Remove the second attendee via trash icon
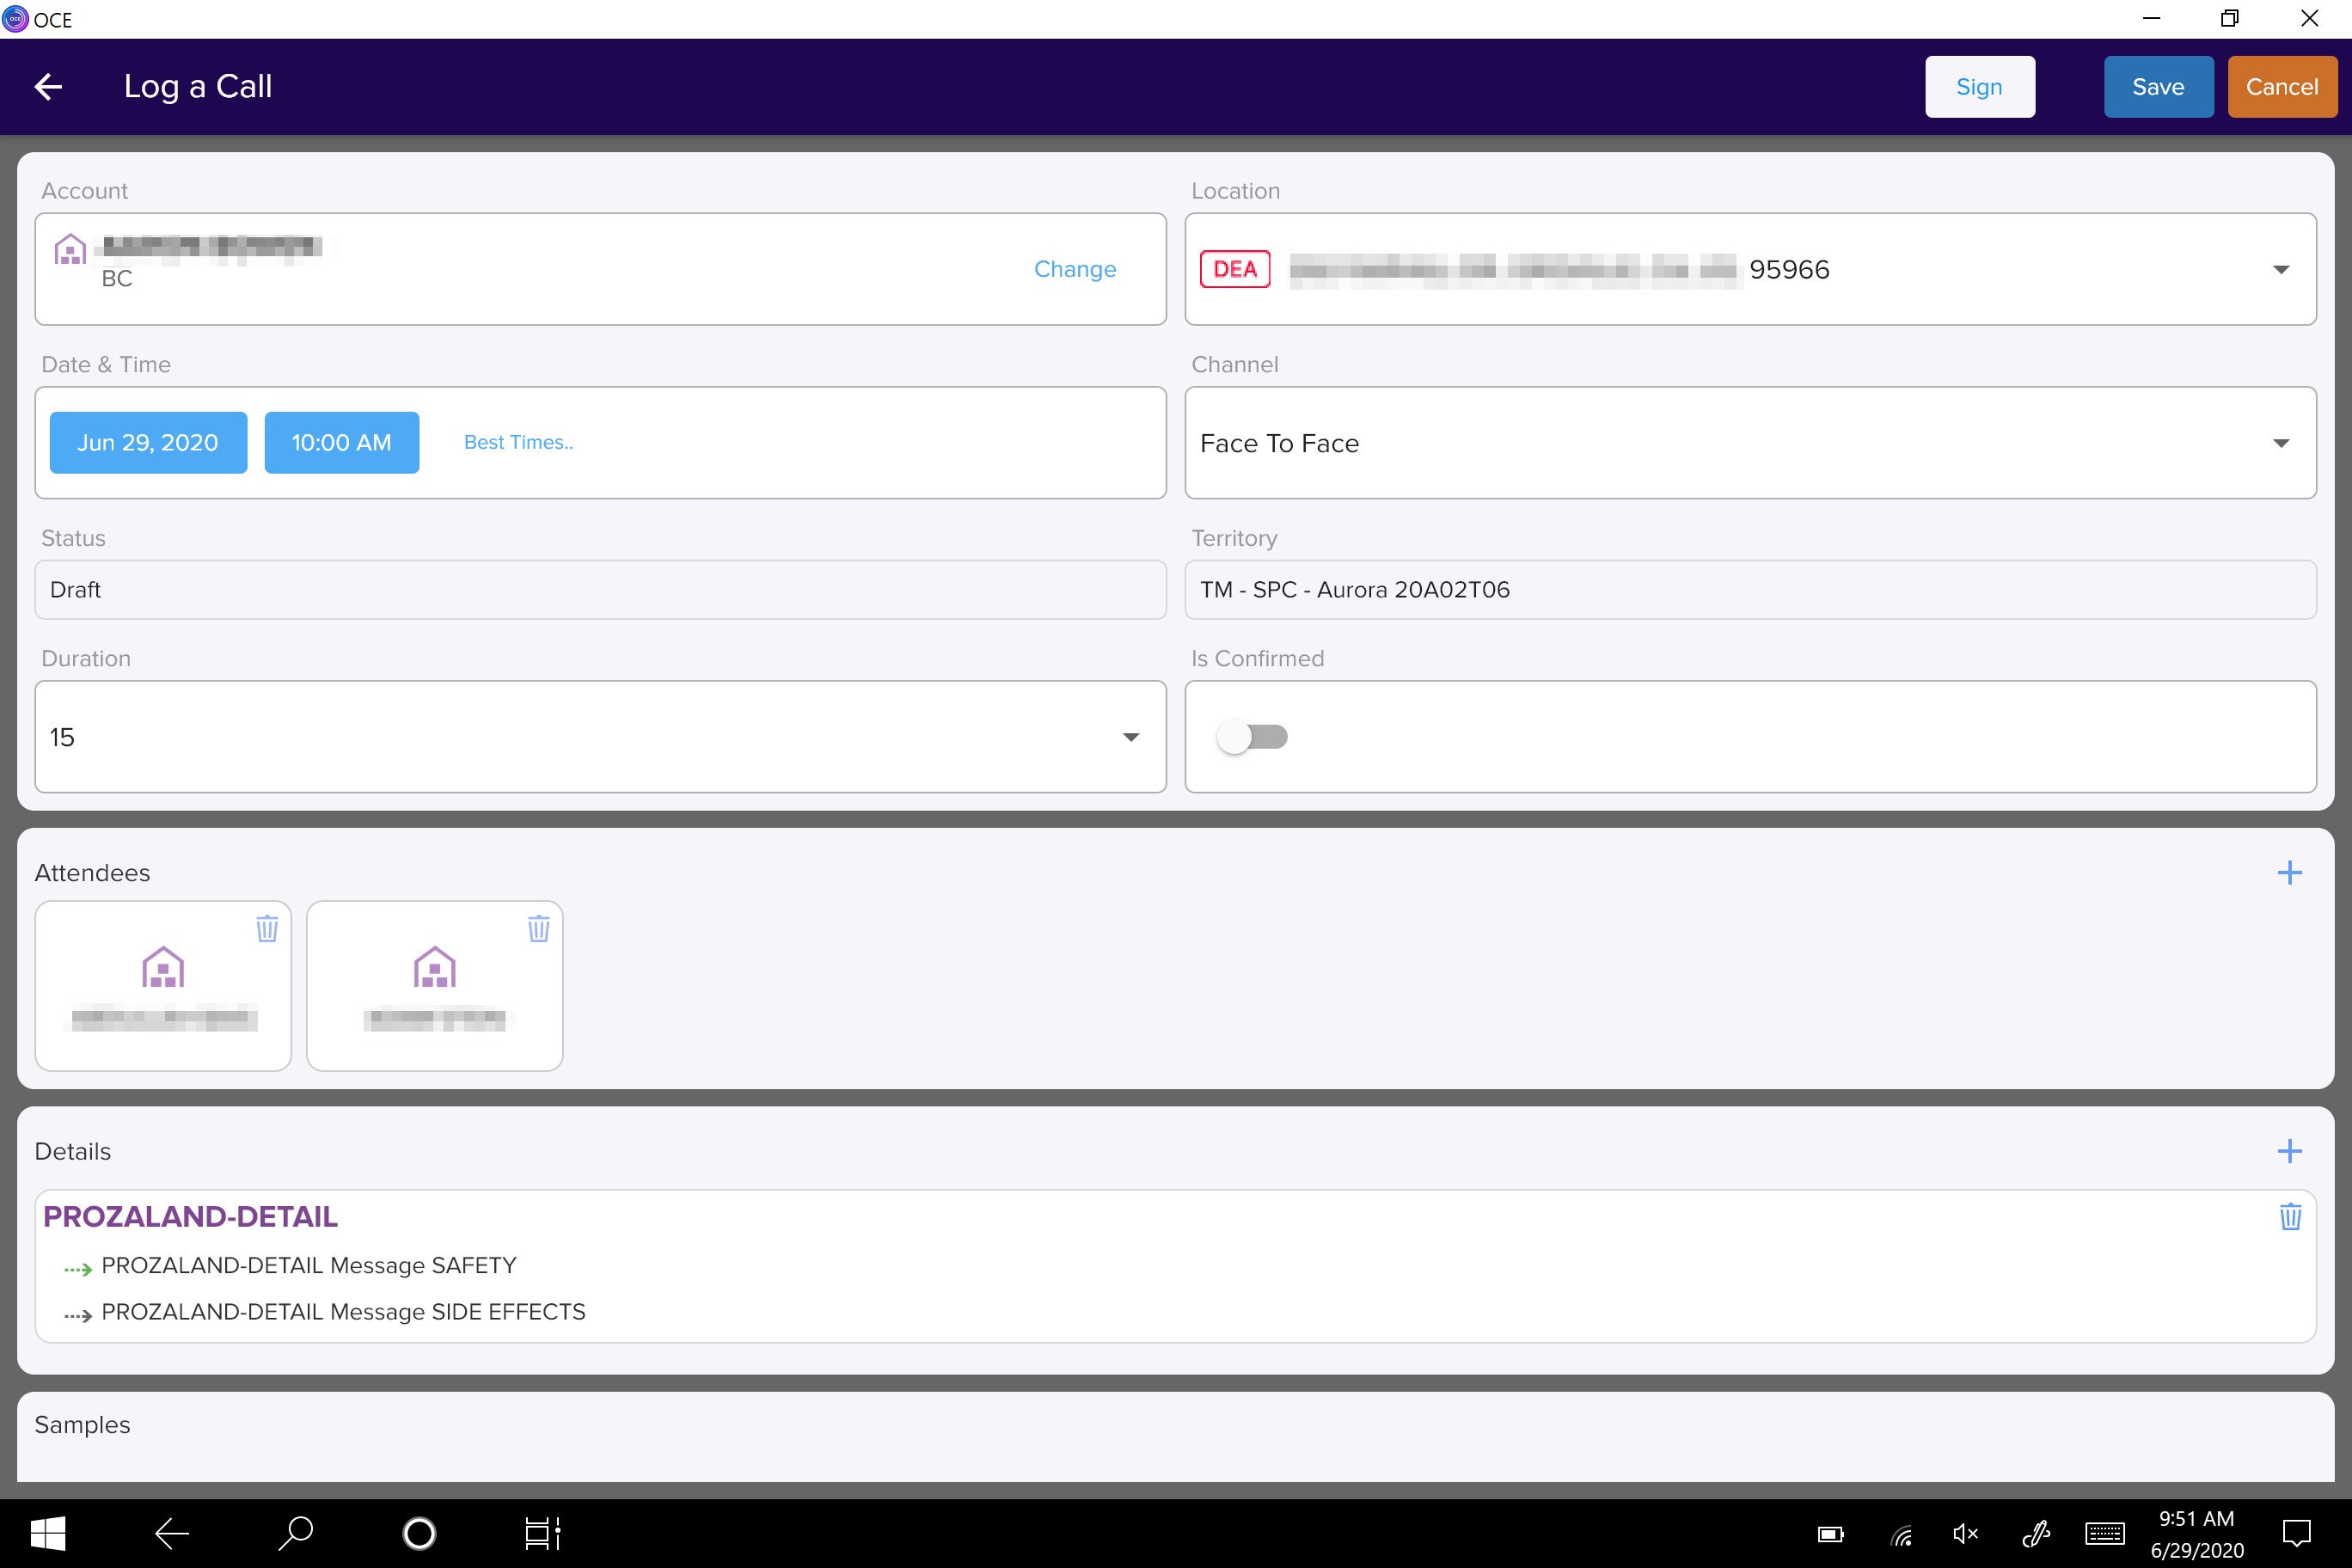 [539, 928]
